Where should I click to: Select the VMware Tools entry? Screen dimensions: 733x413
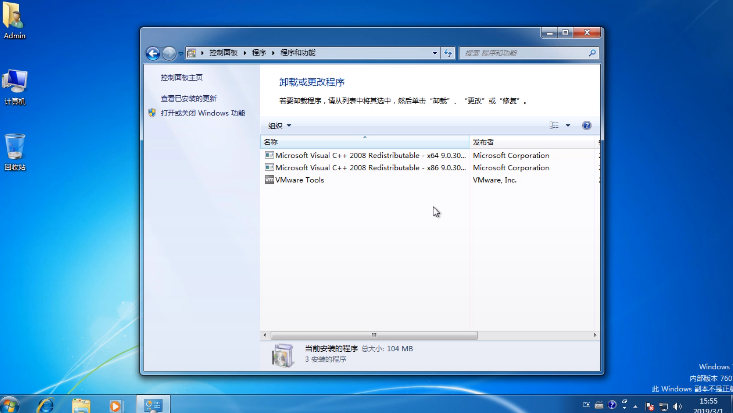[x=299, y=180]
